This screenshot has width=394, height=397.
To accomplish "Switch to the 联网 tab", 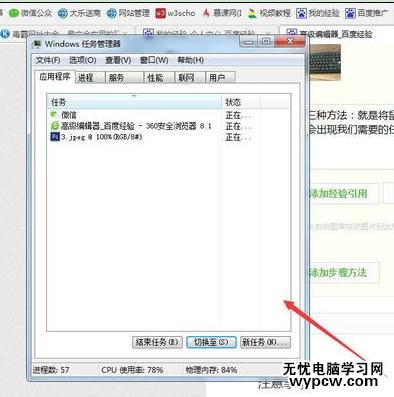I will [x=190, y=78].
